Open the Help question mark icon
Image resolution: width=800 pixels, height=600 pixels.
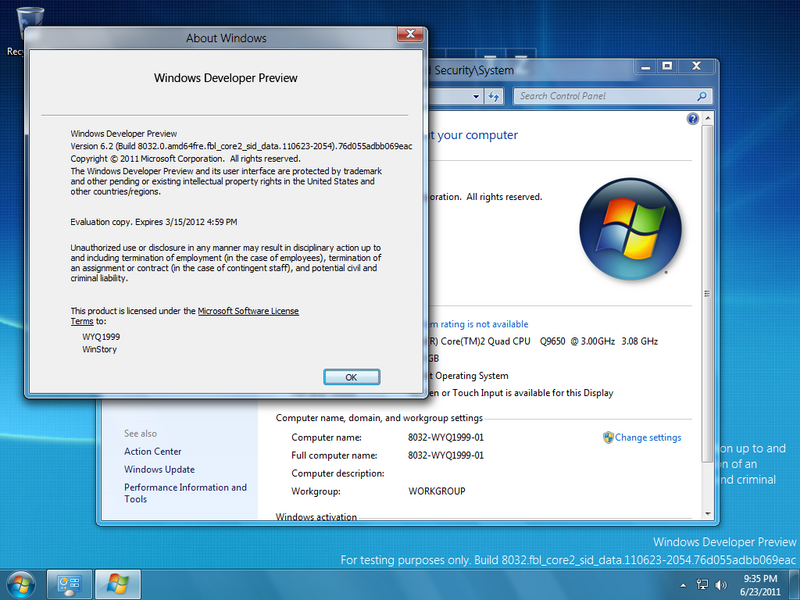[692, 119]
